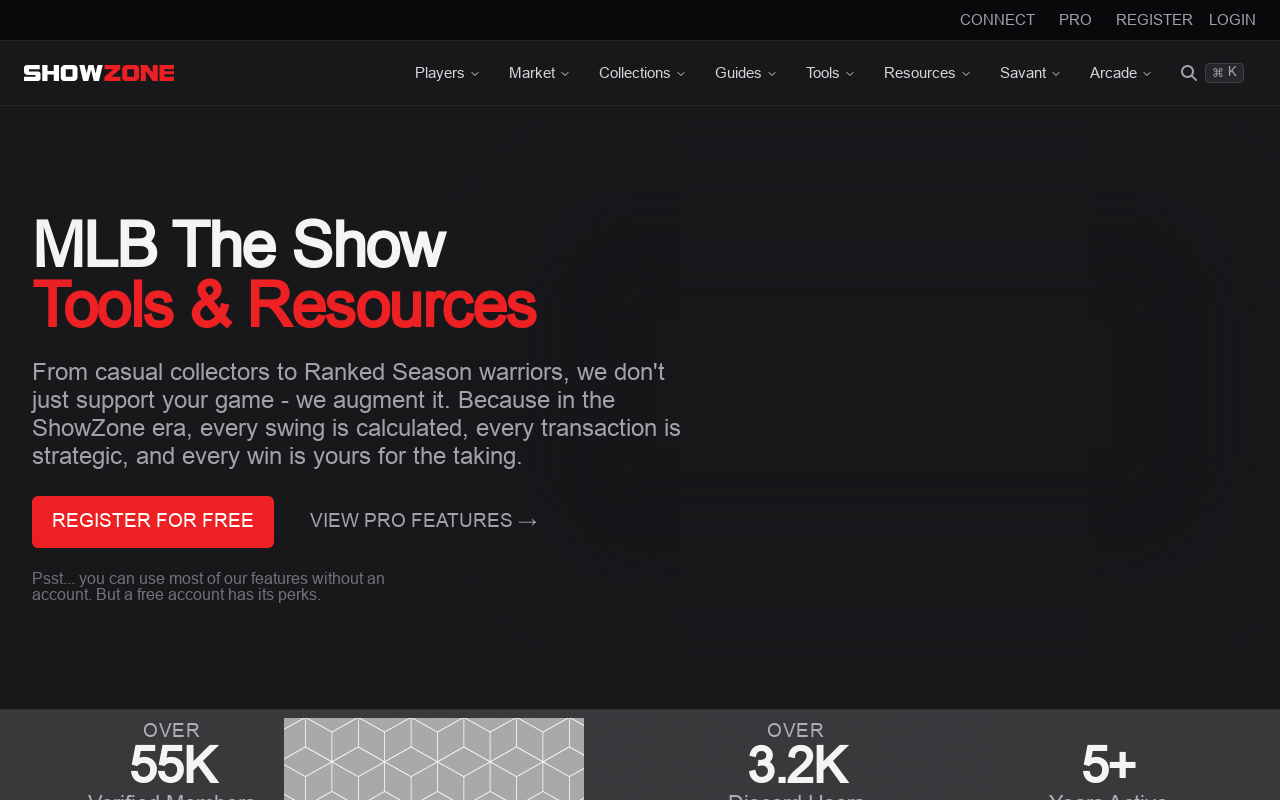The image size is (1280, 800).
Task: Click the 'Tools & Resources' red heading
Action: 284,304
